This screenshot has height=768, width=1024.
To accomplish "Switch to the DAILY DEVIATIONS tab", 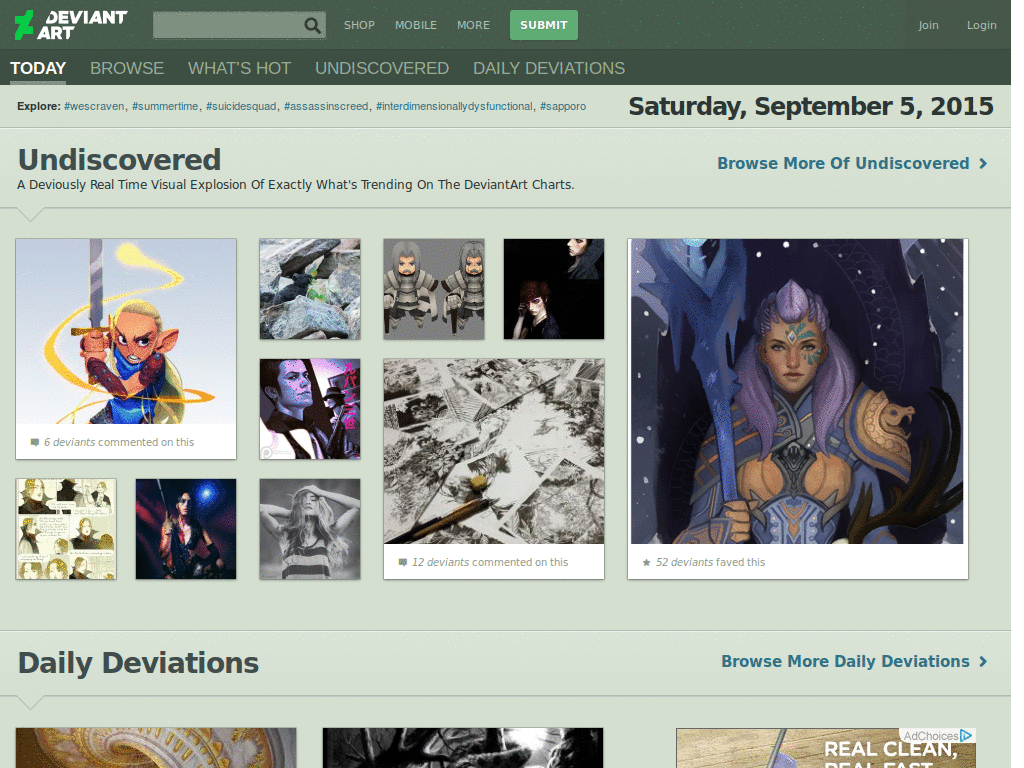I will click(x=549, y=68).
